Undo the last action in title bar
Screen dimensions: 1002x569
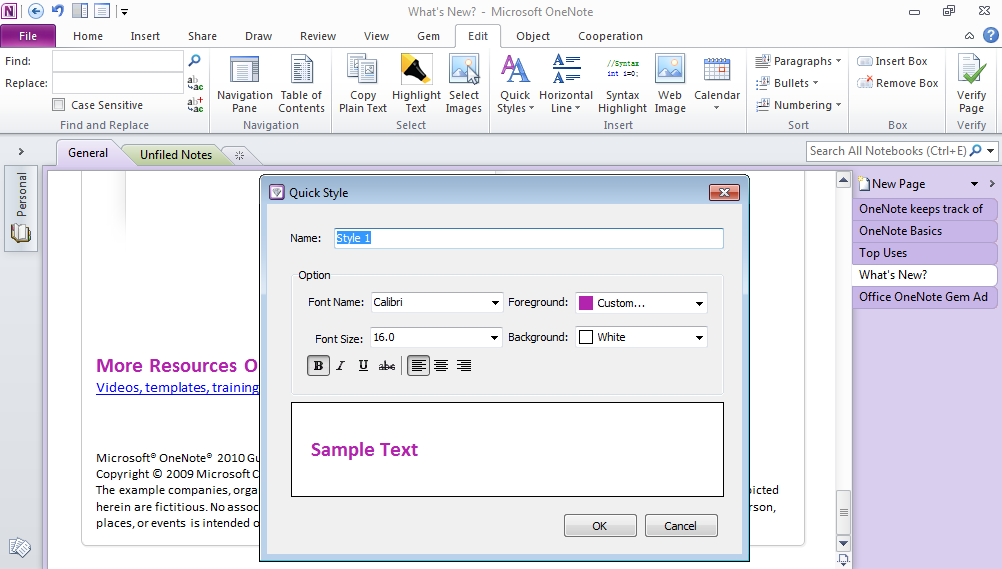(x=58, y=11)
